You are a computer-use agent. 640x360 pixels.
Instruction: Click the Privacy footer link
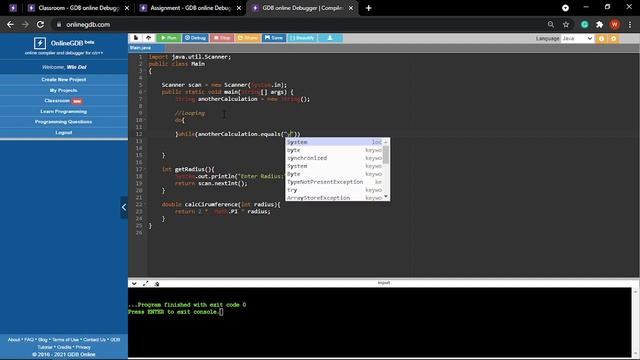83,347
